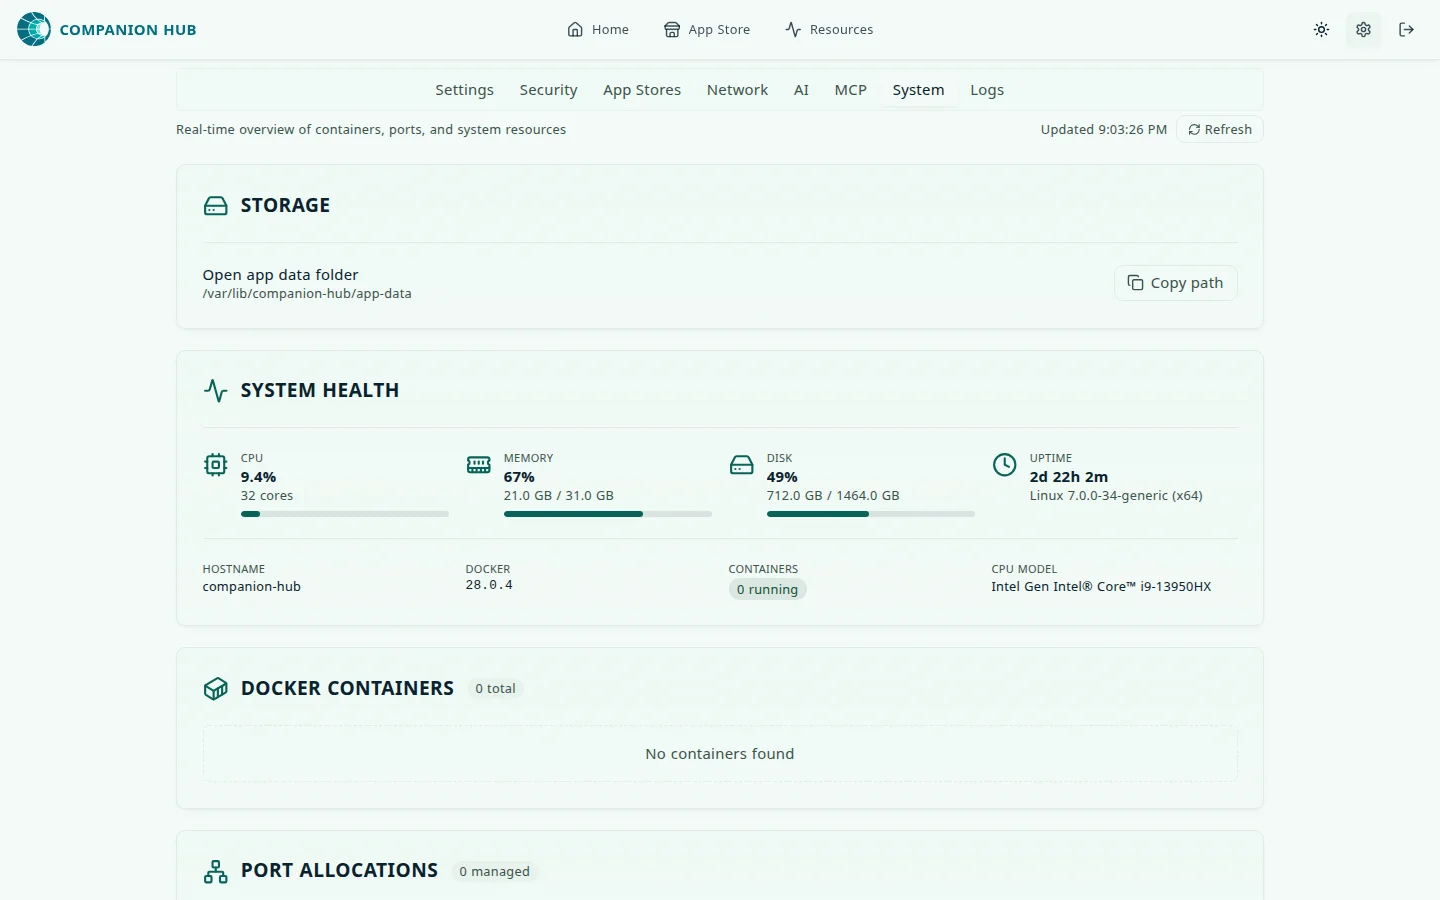Click the Disk drive icon

741,465
